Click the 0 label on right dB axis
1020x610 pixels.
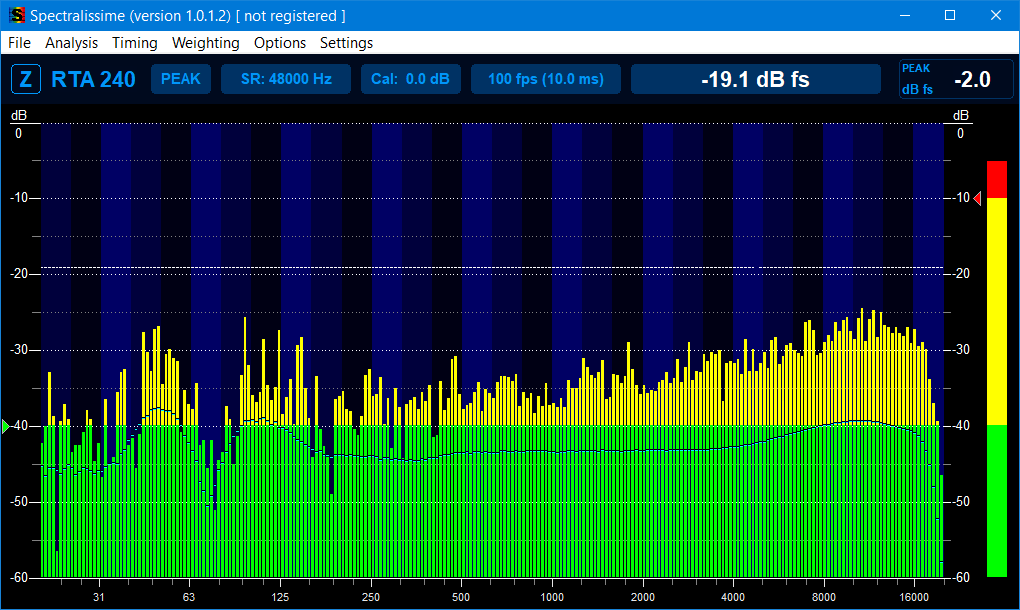click(x=961, y=133)
